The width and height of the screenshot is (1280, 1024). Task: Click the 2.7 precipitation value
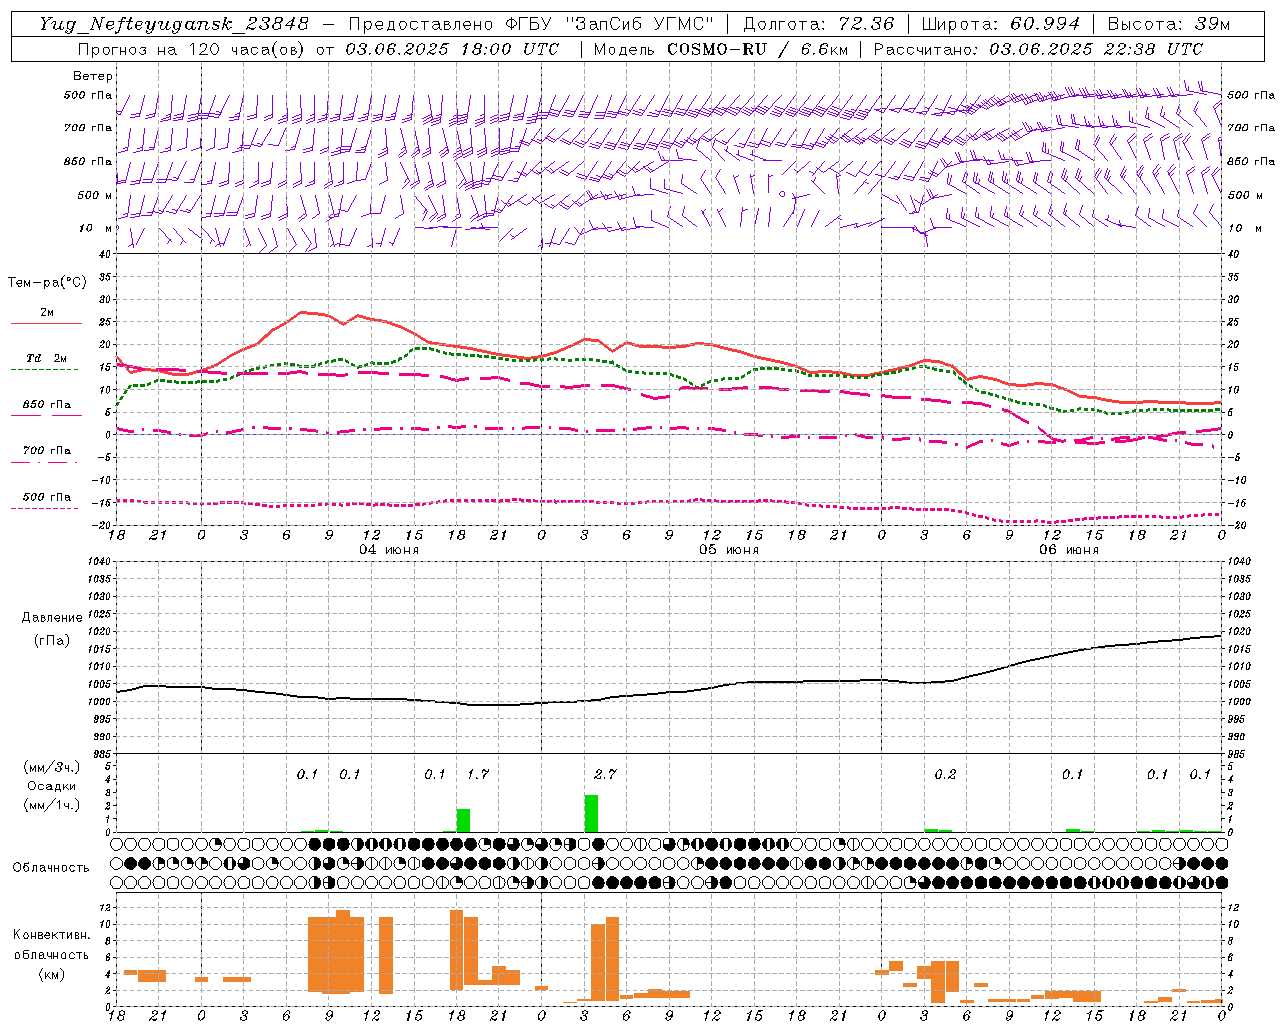605,774
